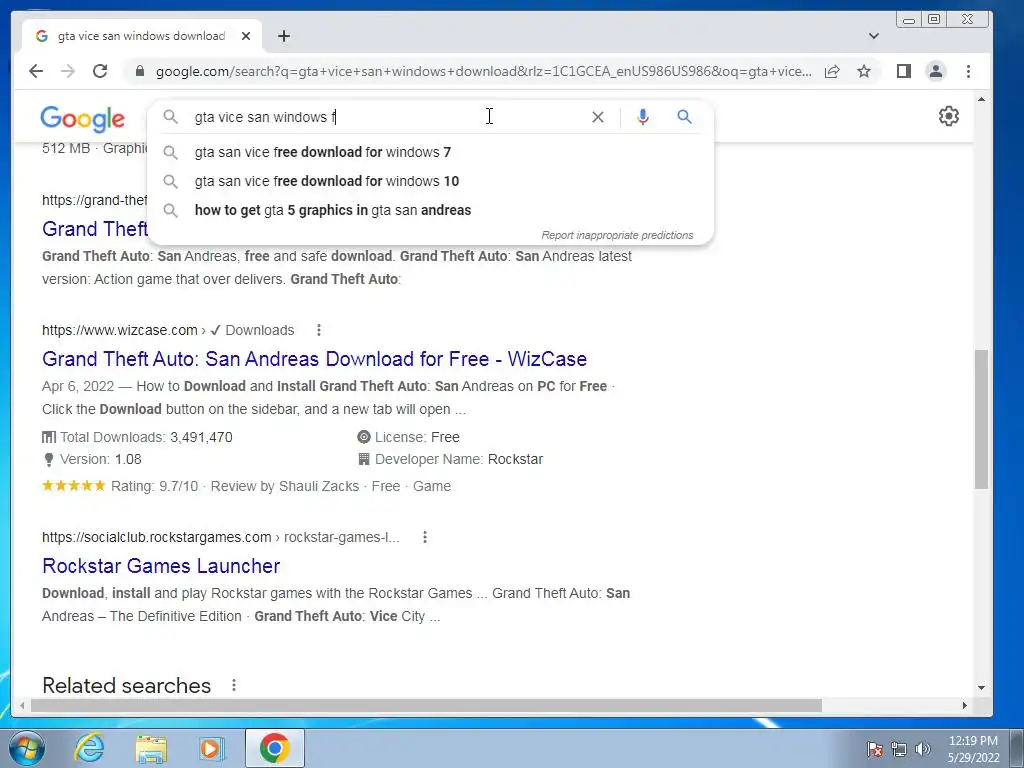Open network icon in system tray

pos(899,749)
